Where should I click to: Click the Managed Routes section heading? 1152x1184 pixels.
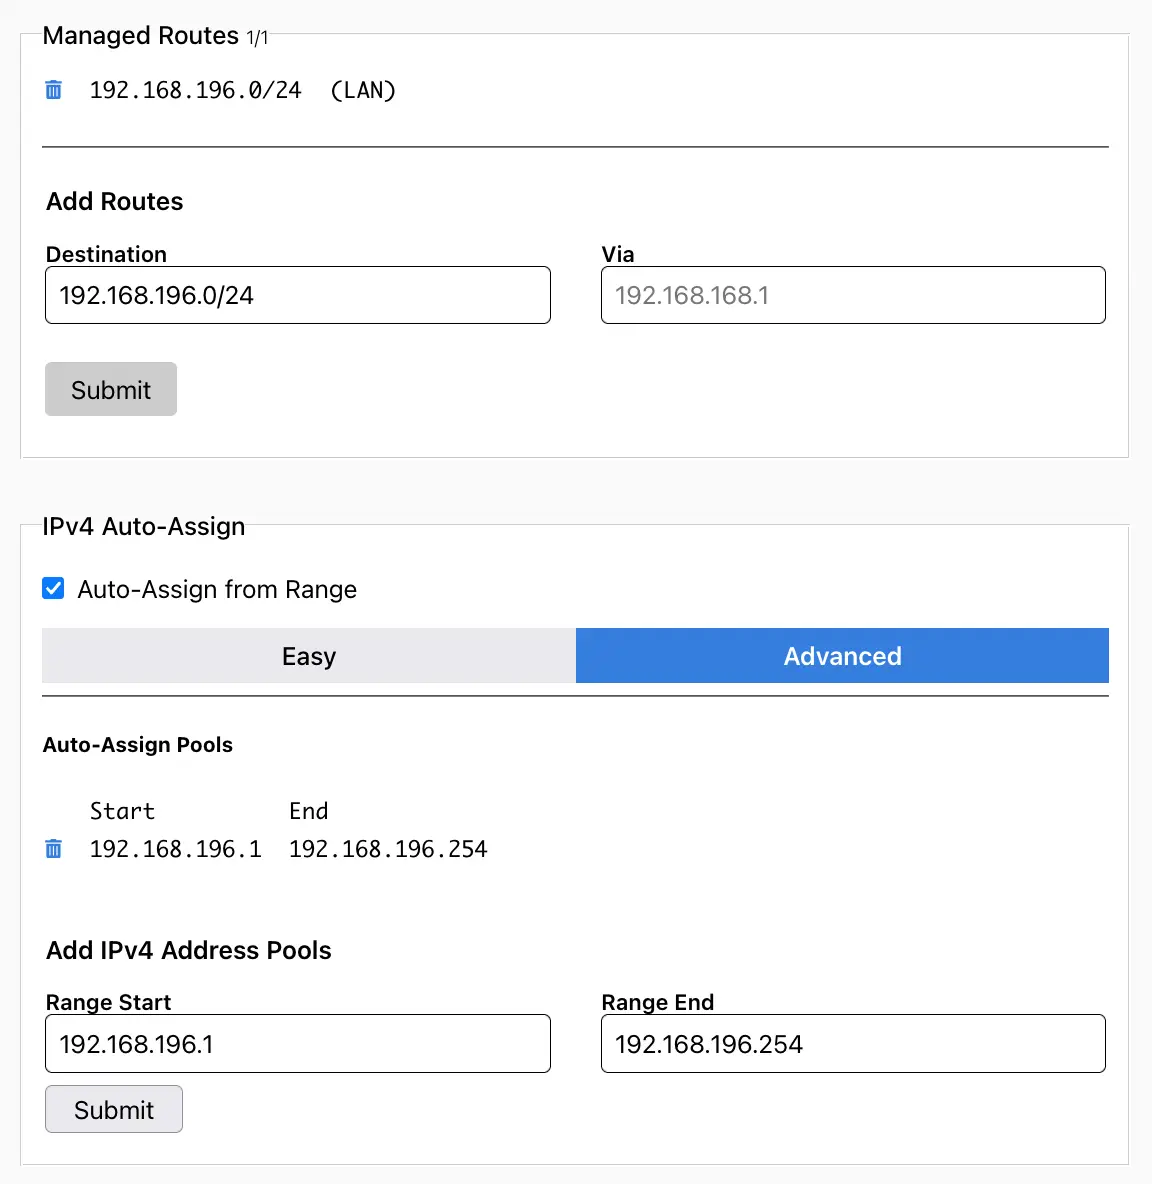[141, 36]
